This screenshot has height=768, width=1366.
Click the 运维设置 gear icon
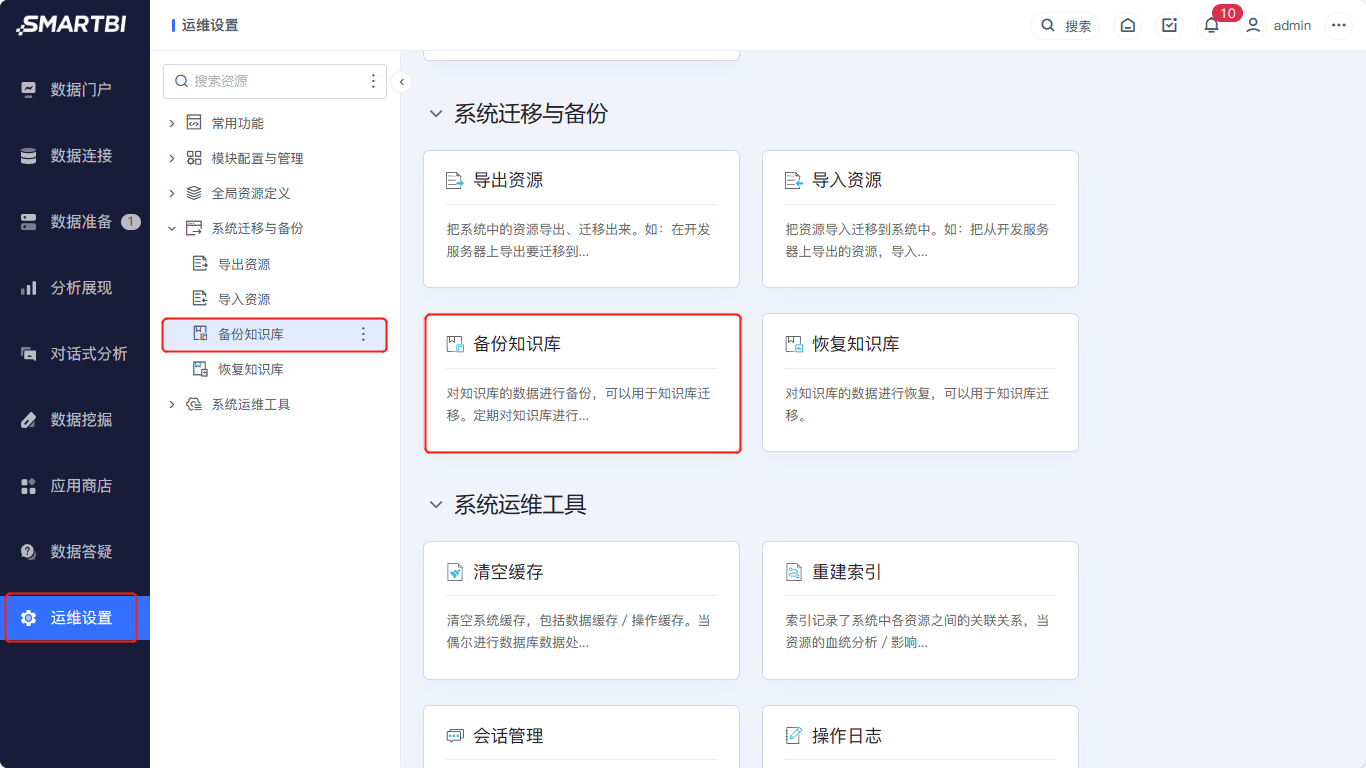point(29,617)
